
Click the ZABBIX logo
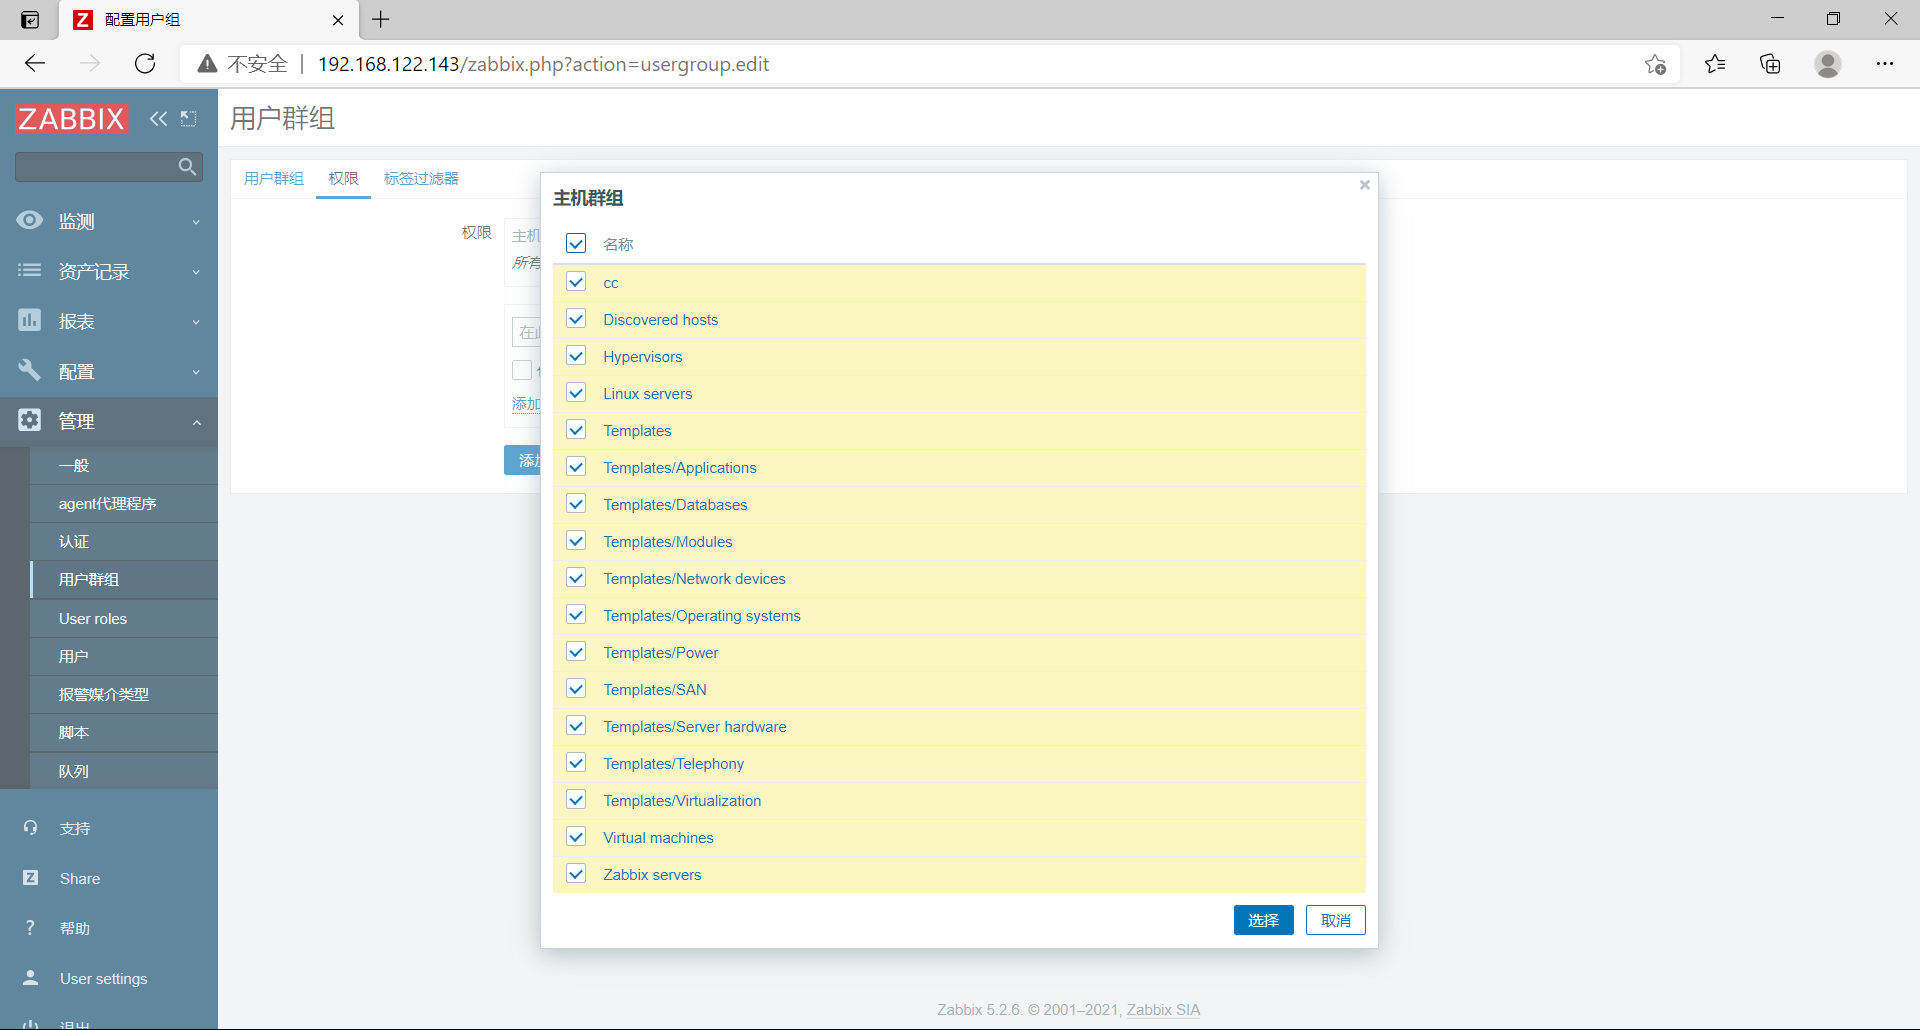[71, 119]
